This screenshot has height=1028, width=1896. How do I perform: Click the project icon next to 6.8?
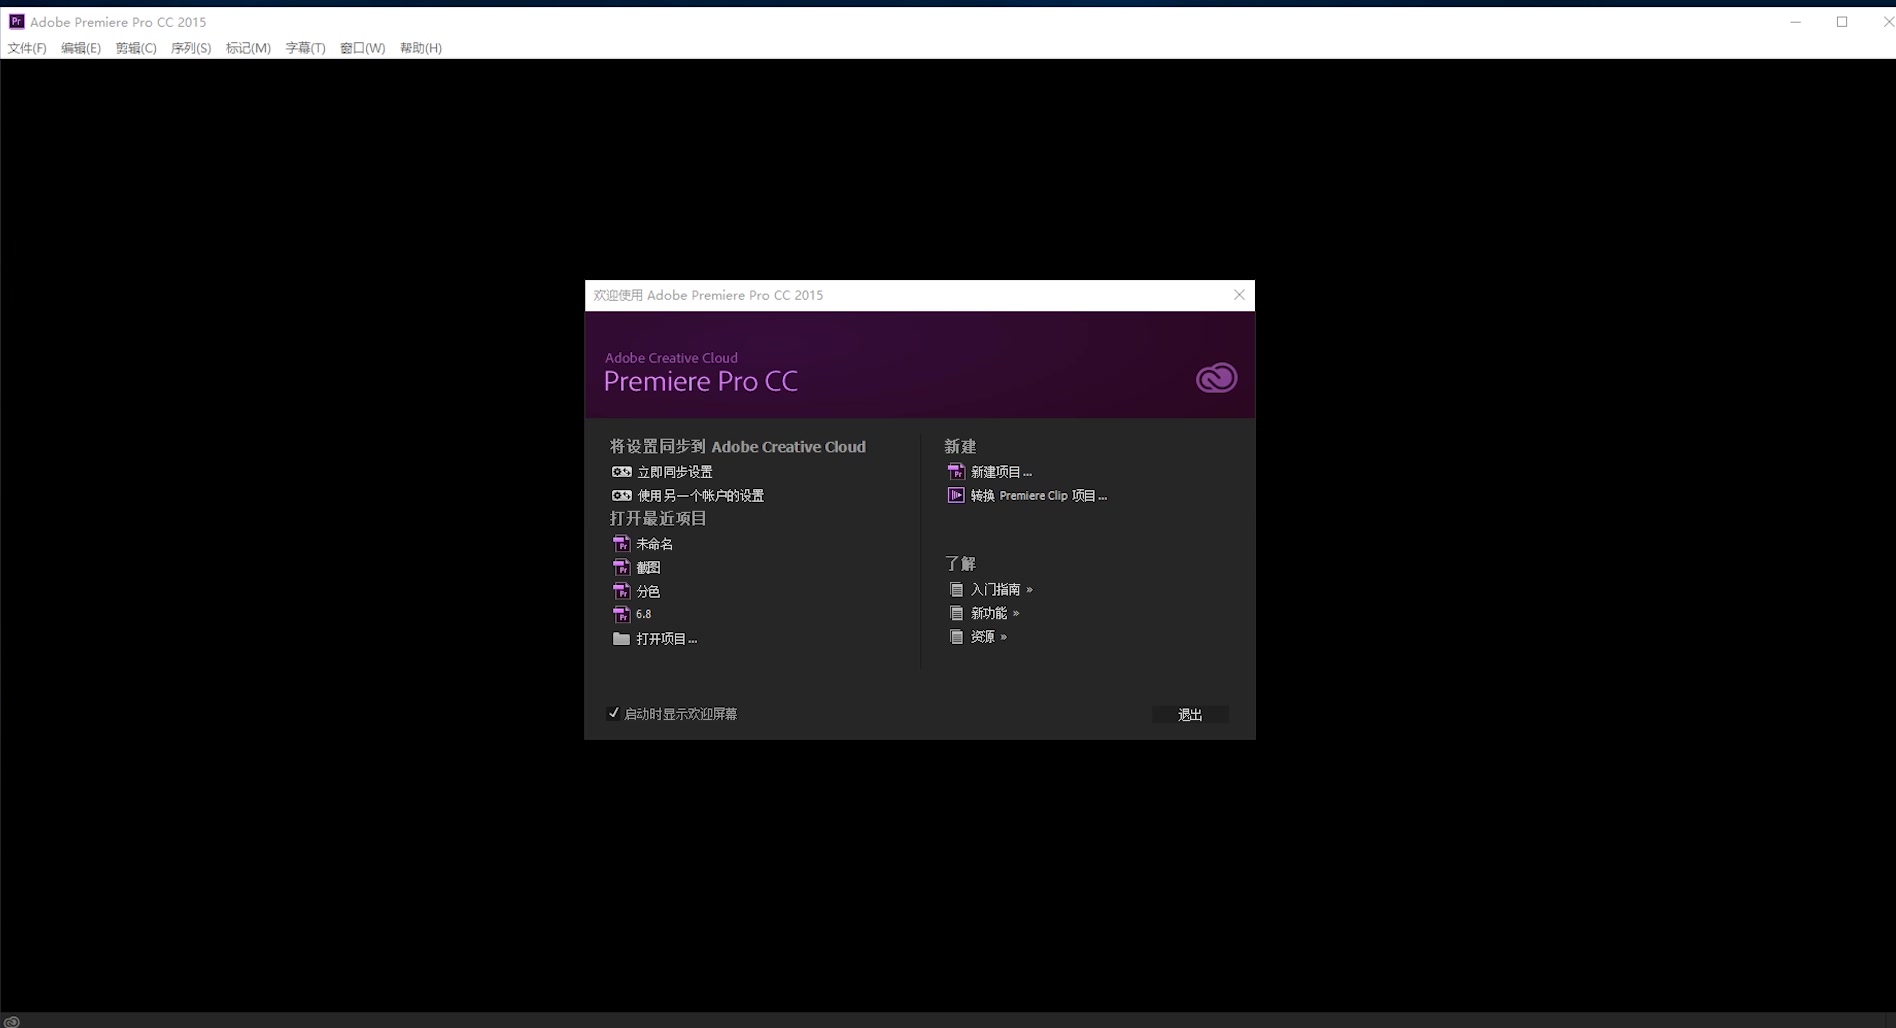(621, 614)
